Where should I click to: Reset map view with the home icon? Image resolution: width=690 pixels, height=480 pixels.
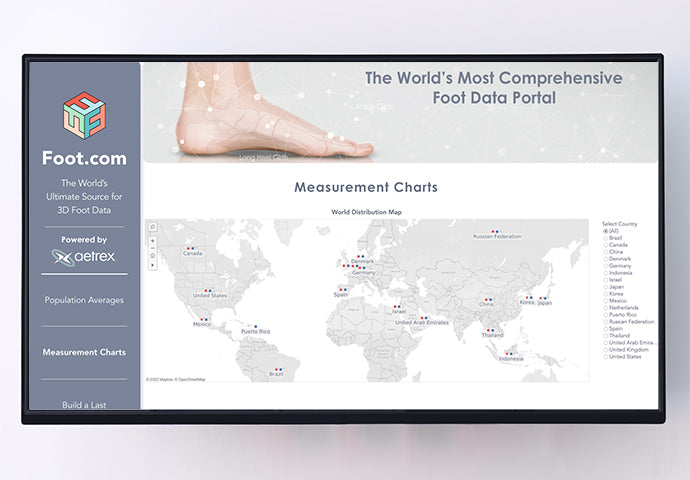pyautogui.click(x=152, y=257)
